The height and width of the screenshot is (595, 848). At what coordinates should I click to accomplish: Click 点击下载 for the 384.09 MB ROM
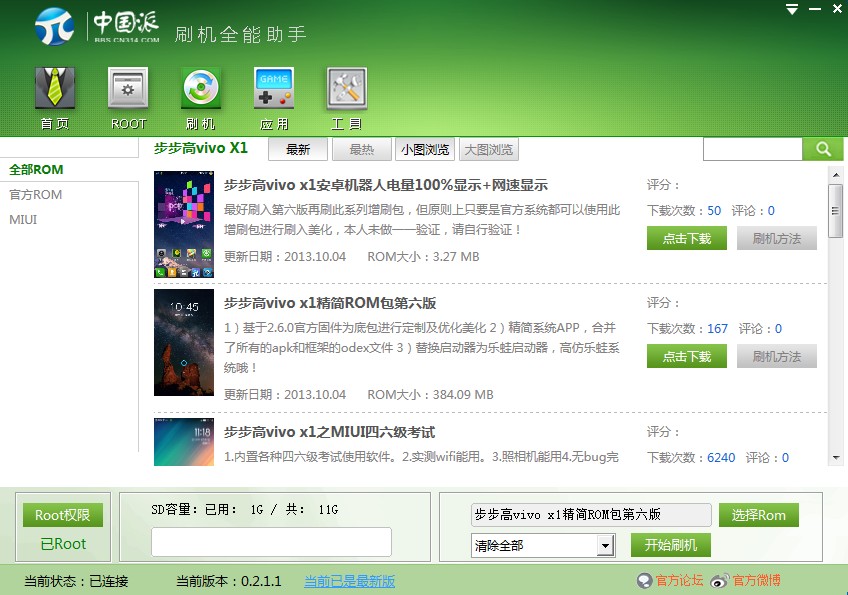click(x=687, y=356)
